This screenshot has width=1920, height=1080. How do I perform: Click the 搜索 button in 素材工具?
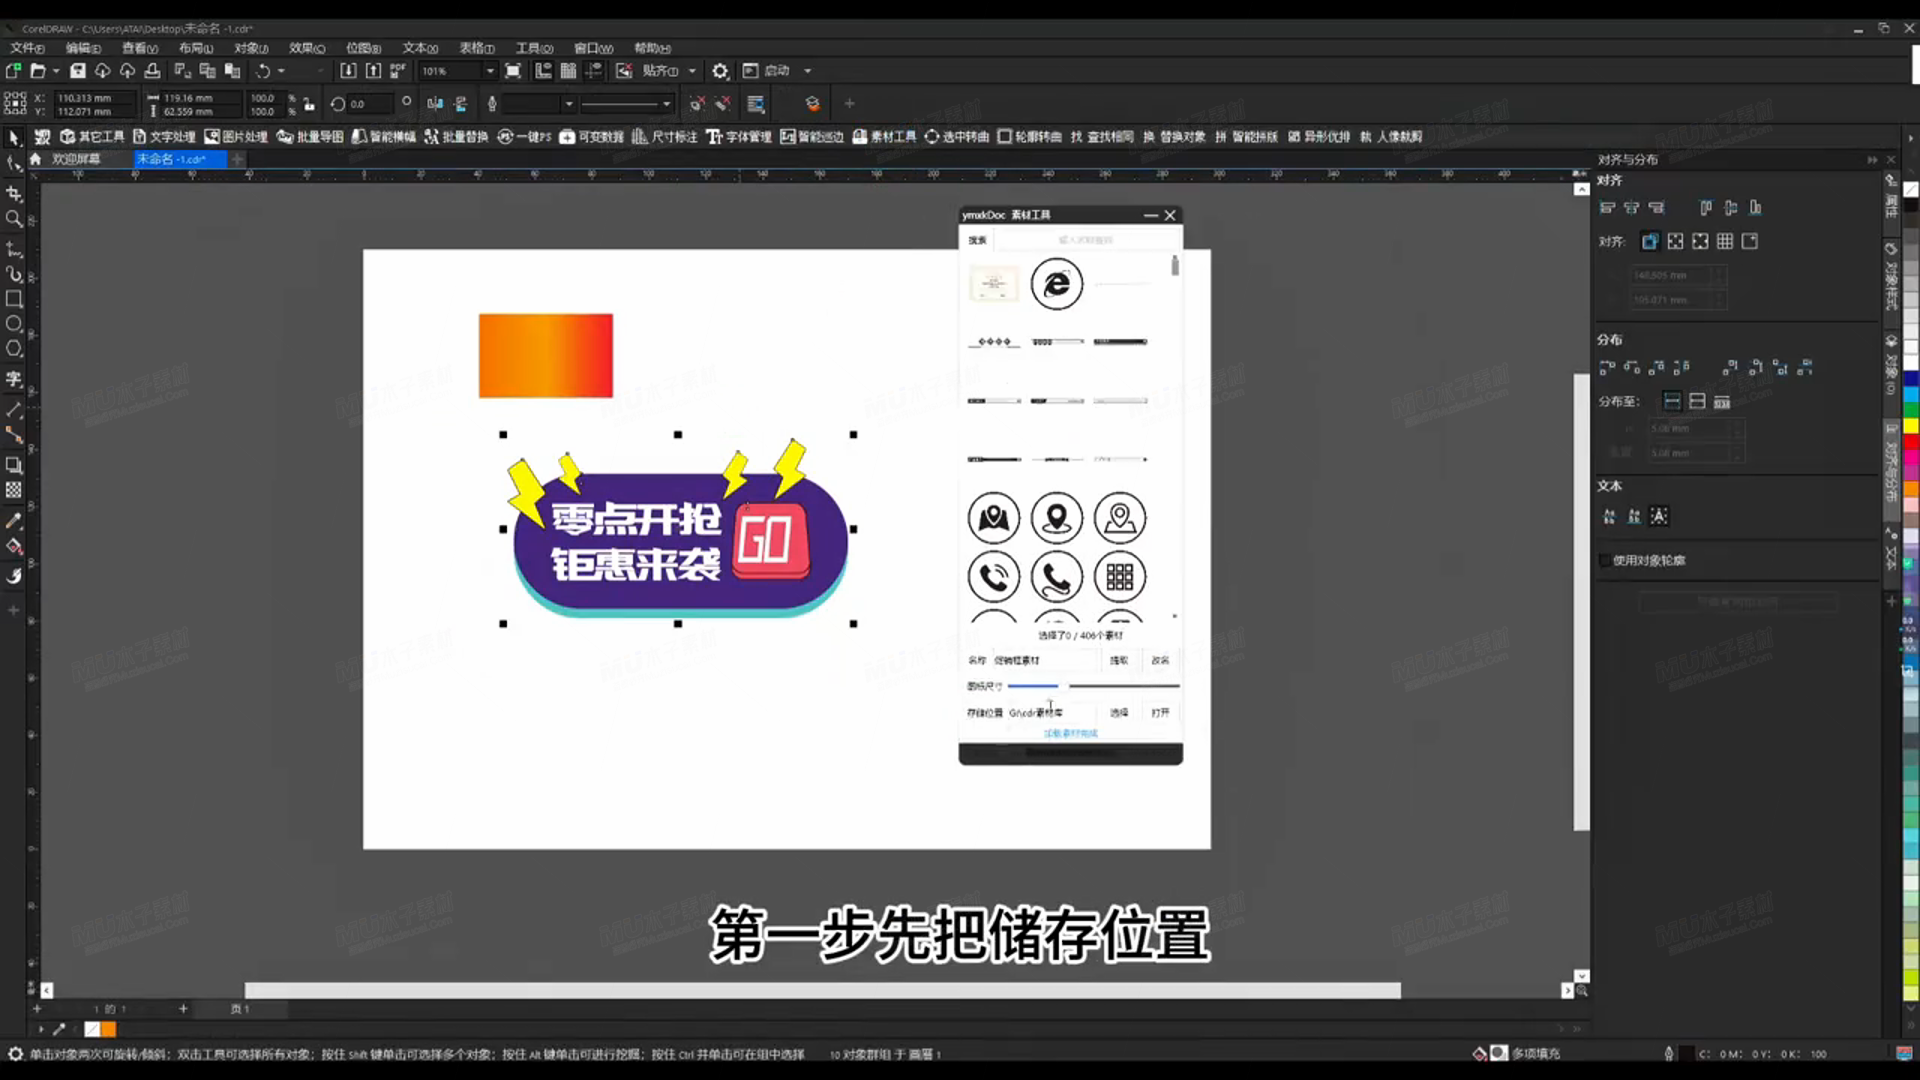[x=977, y=240]
